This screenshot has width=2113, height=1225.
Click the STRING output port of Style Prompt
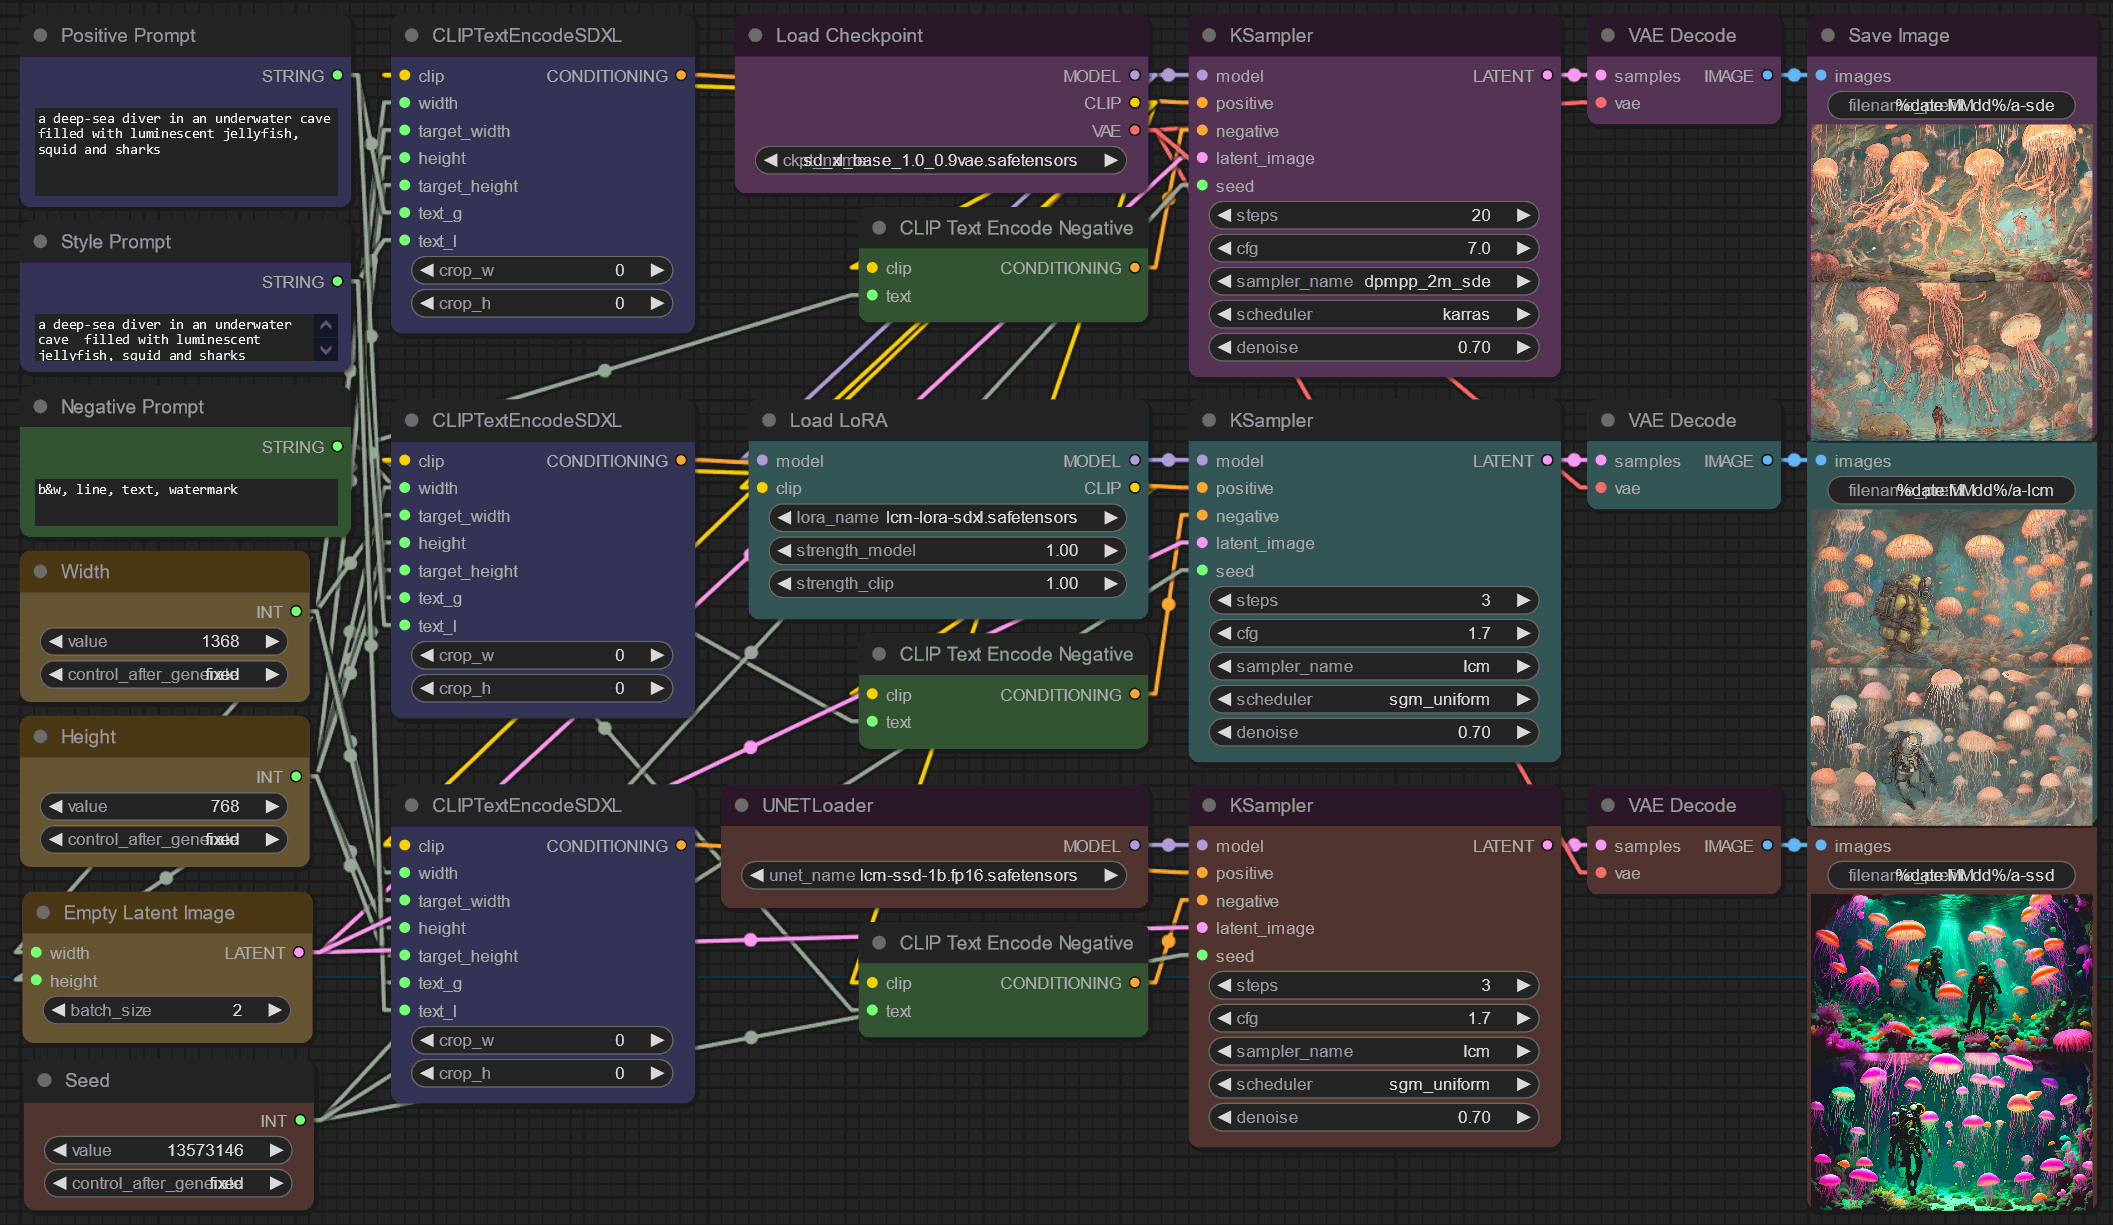coord(338,282)
